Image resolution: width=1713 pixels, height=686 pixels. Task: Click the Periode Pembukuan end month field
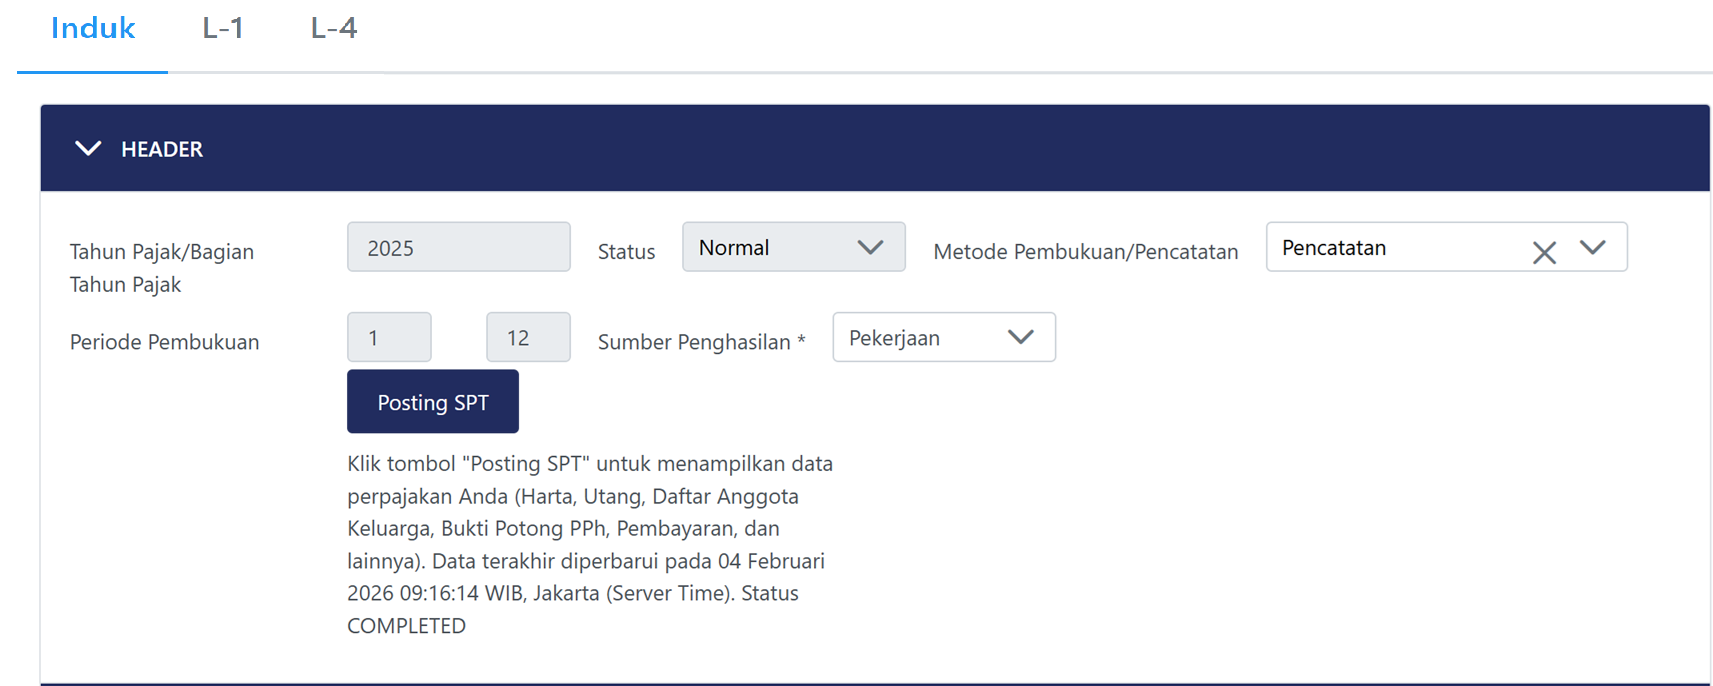click(x=528, y=338)
